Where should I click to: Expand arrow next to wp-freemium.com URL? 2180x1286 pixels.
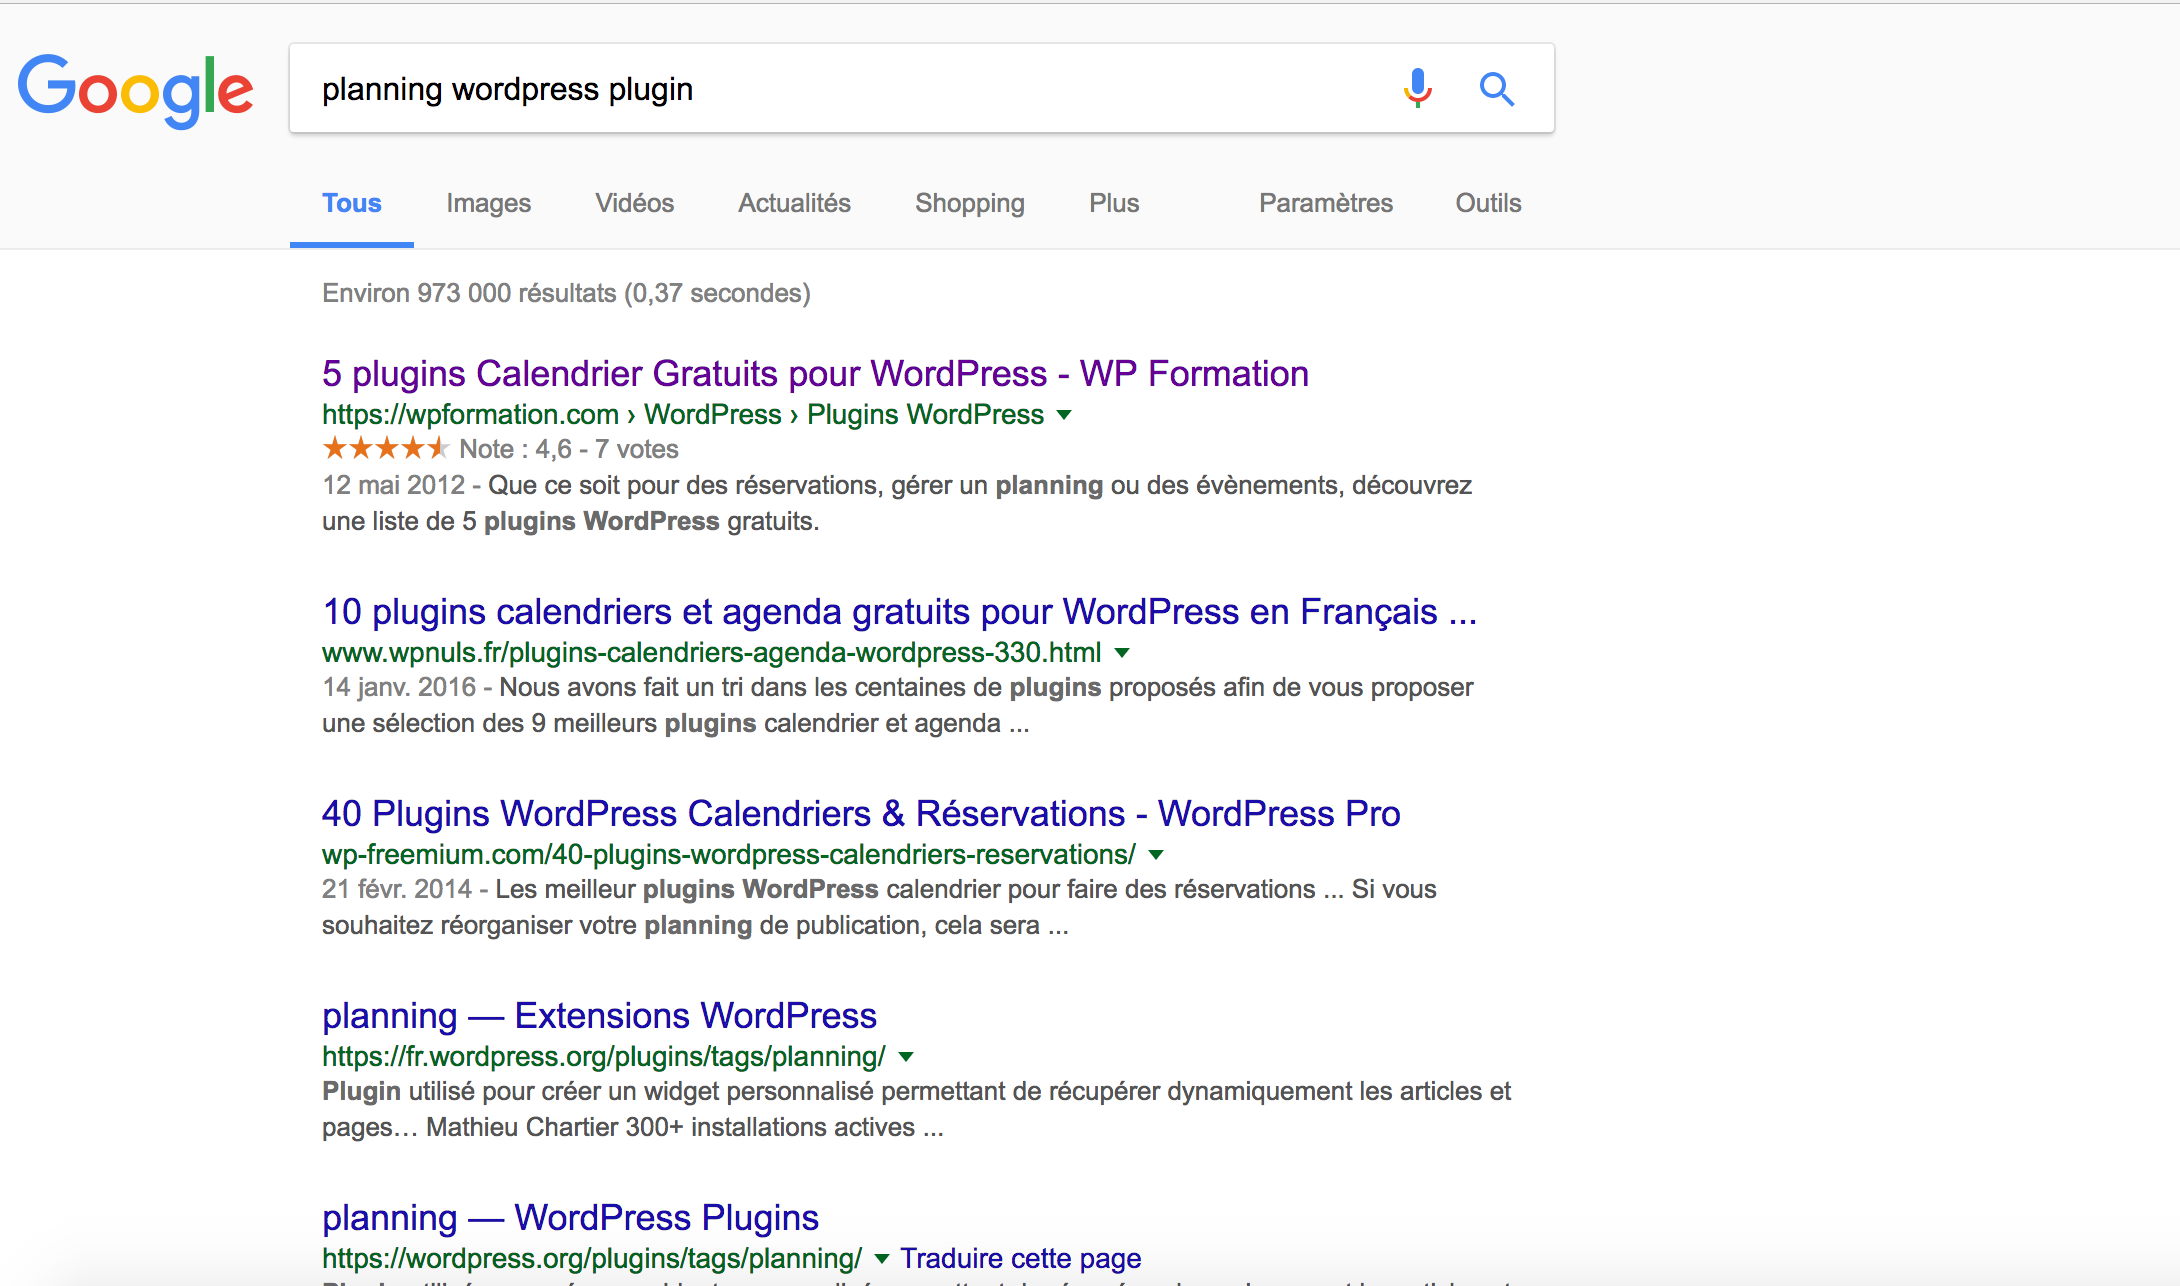click(1156, 855)
